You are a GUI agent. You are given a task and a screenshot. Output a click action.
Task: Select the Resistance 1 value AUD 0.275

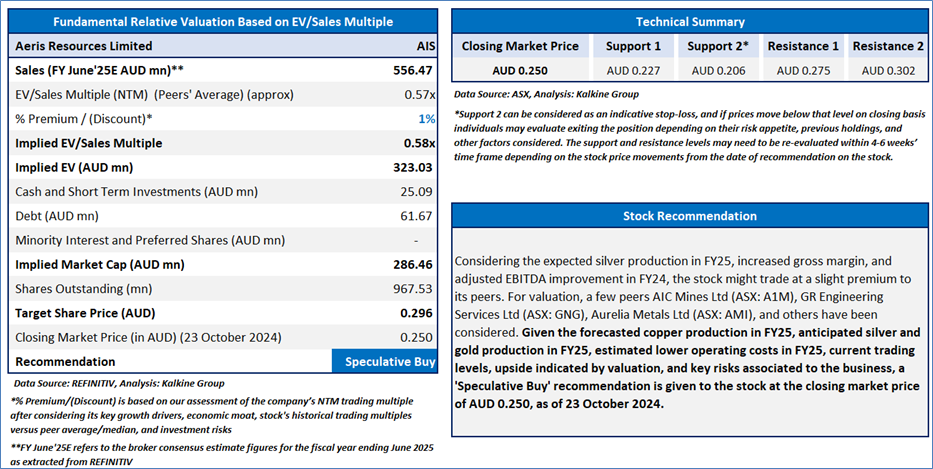(x=803, y=70)
